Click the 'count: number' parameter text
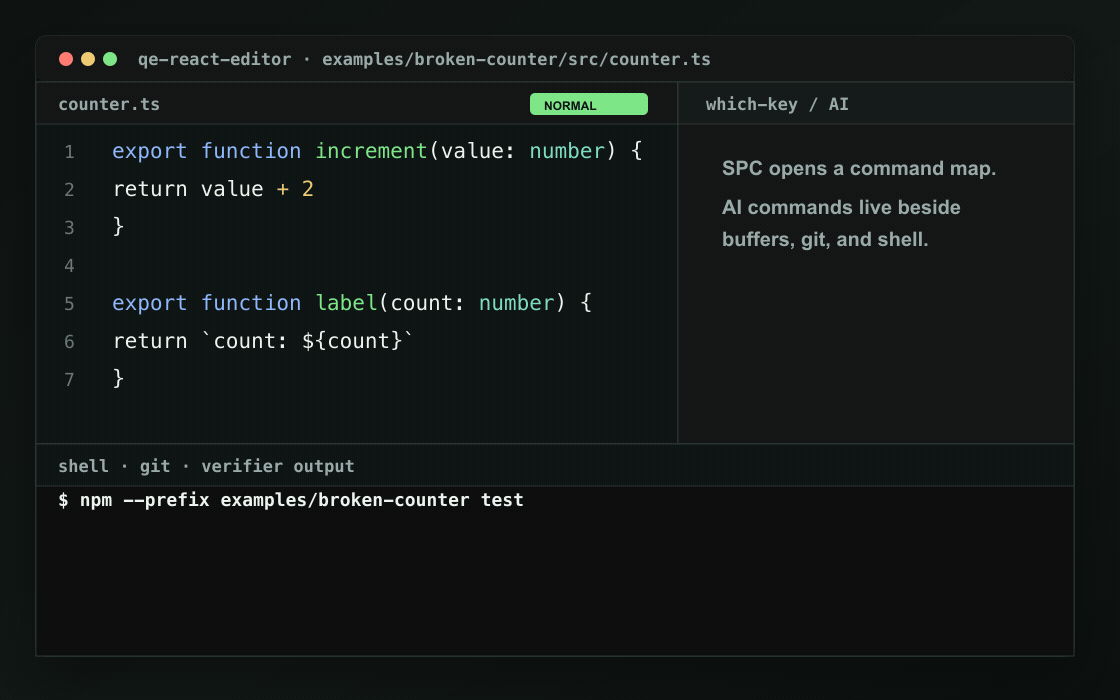The width and height of the screenshot is (1120, 700). pos(472,303)
